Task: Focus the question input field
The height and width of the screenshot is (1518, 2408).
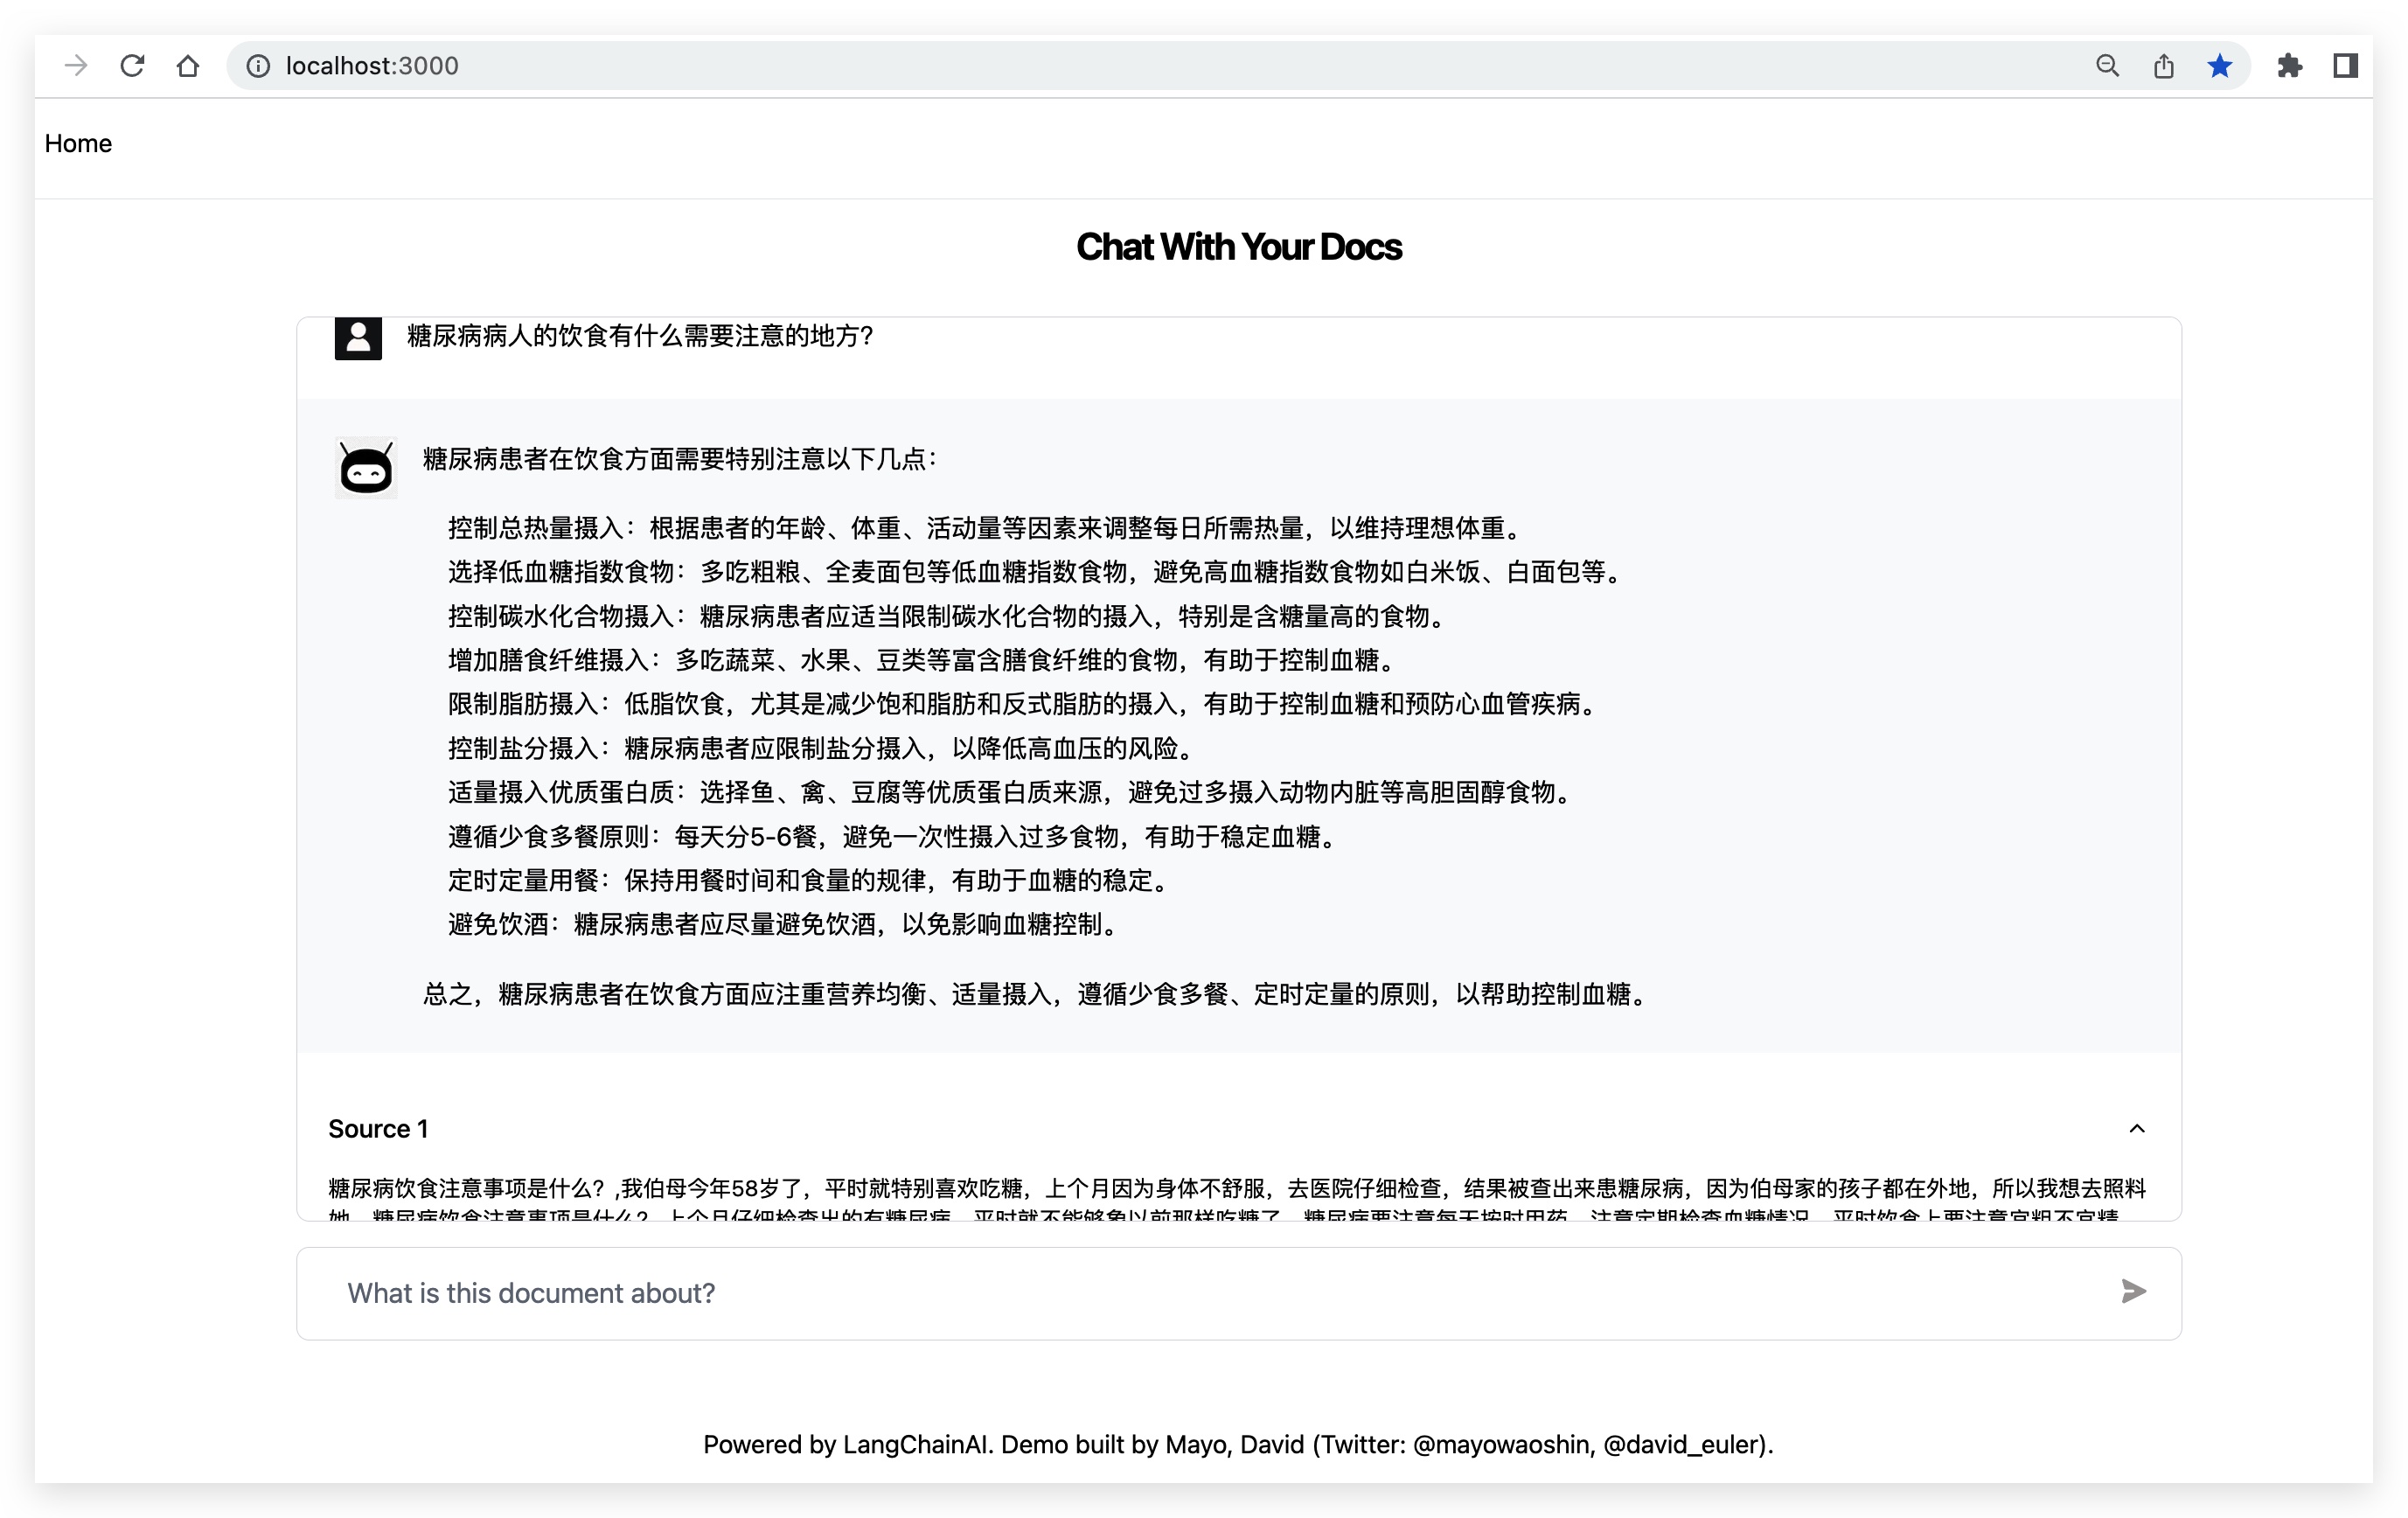Action: pos(1200,1293)
